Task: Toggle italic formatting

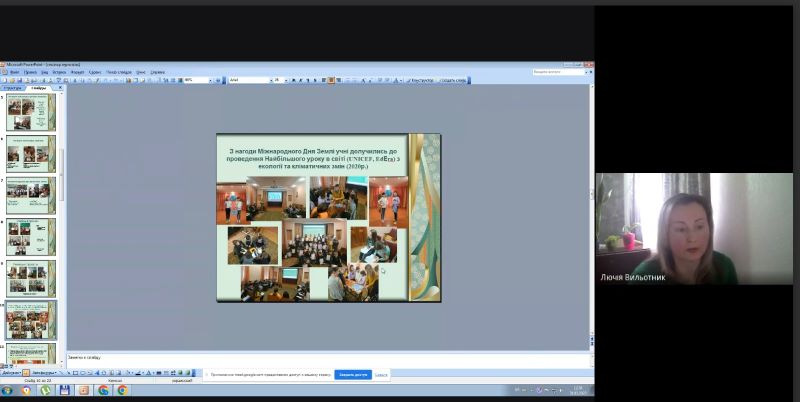Action: coord(301,80)
